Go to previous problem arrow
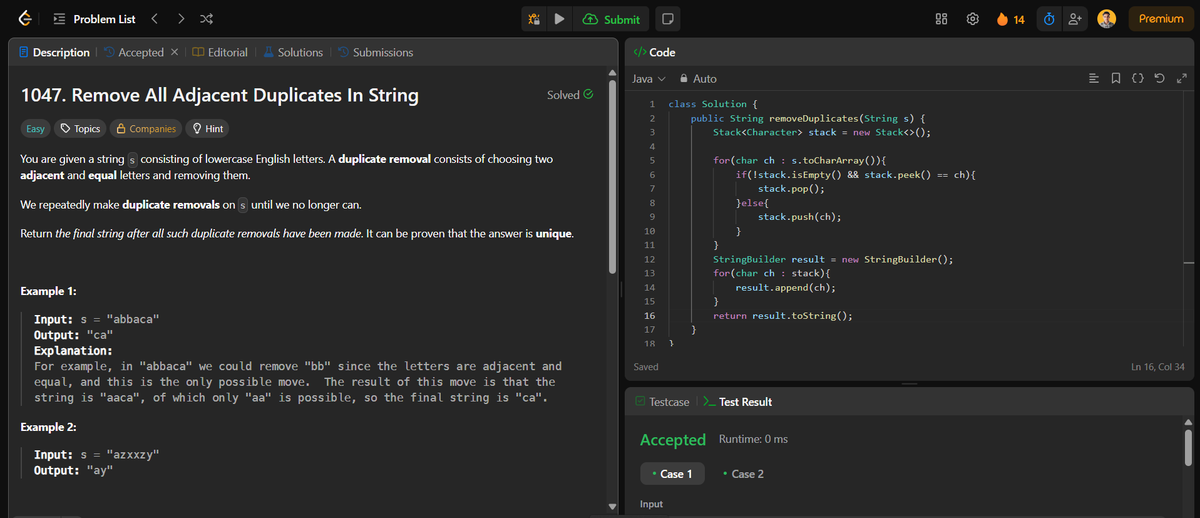 (155, 19)
